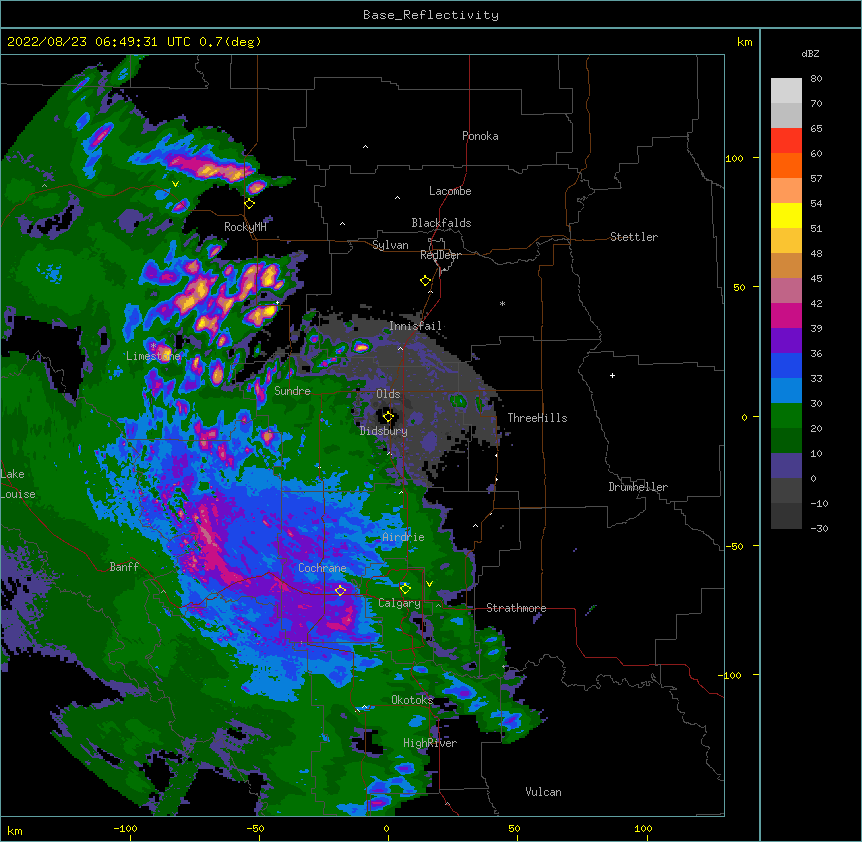The image size is (862, 842).
Task: Click the Strathmore town label
Action: pos(516,608)
